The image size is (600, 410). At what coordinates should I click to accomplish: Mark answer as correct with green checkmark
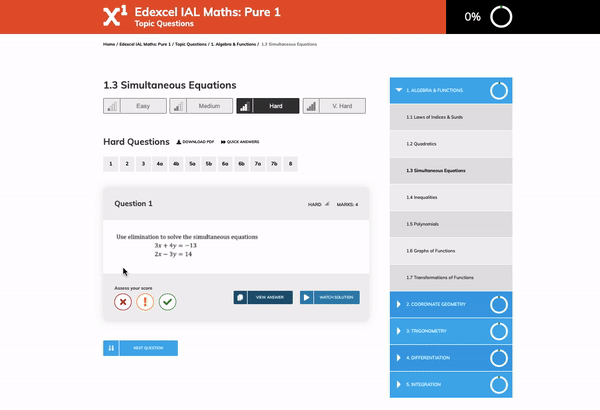click(167, 301)
